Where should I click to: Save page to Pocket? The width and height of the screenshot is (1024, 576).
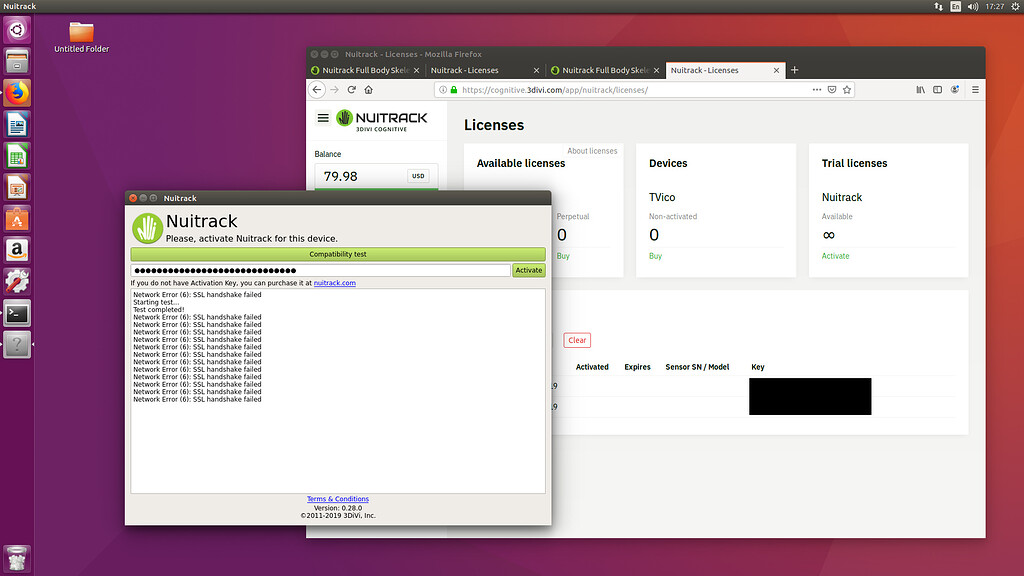point(831,89)
